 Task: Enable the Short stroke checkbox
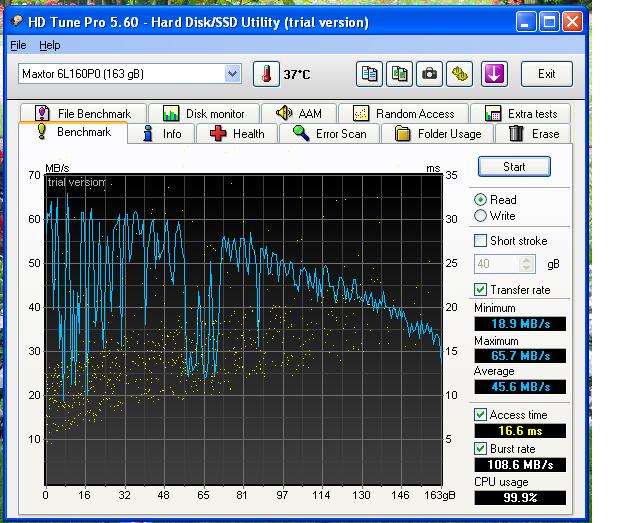click(481, 241)
